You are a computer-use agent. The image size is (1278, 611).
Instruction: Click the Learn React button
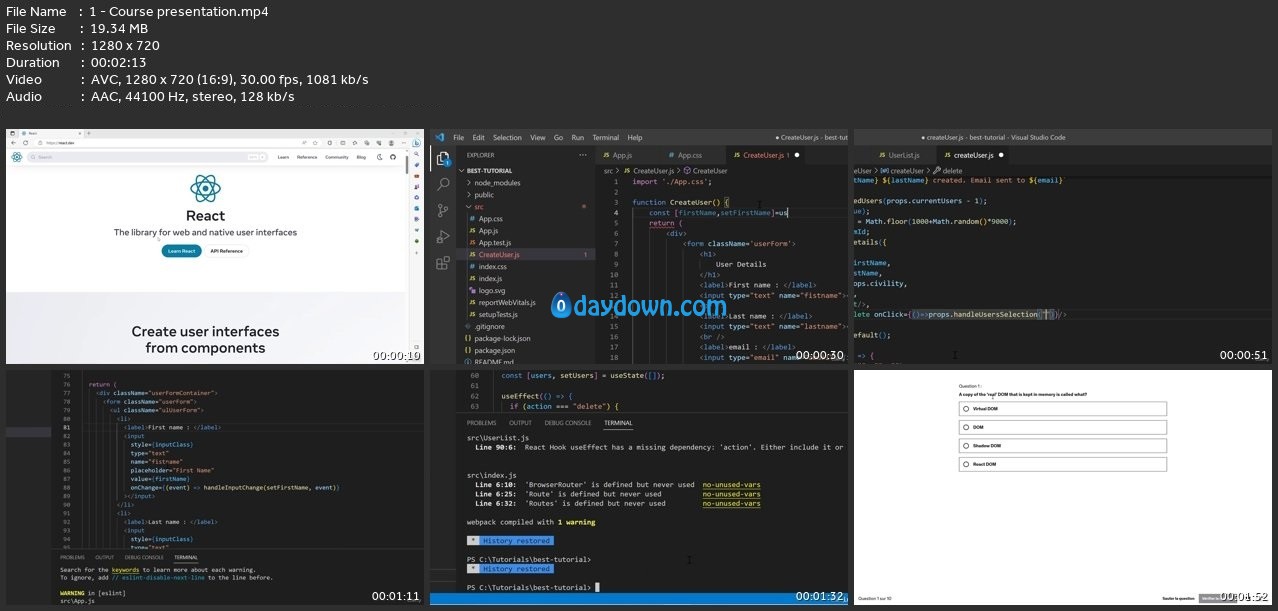(181, 251)
